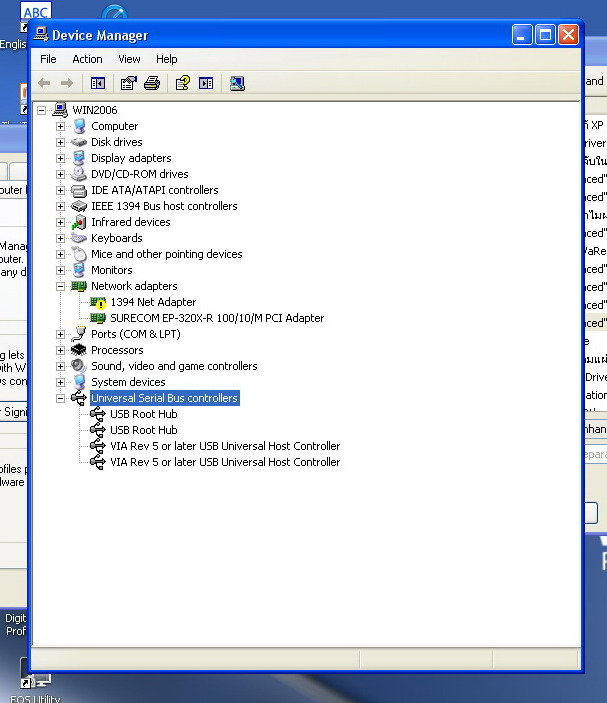Click the Back arrow toolbar icon
607x703 pixels.
point(44,83)
